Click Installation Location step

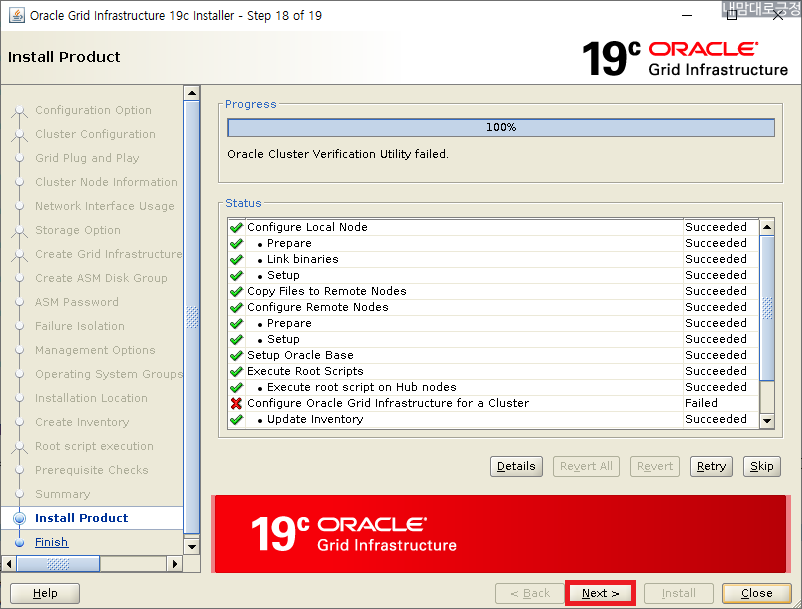click(x=91, y=398)
